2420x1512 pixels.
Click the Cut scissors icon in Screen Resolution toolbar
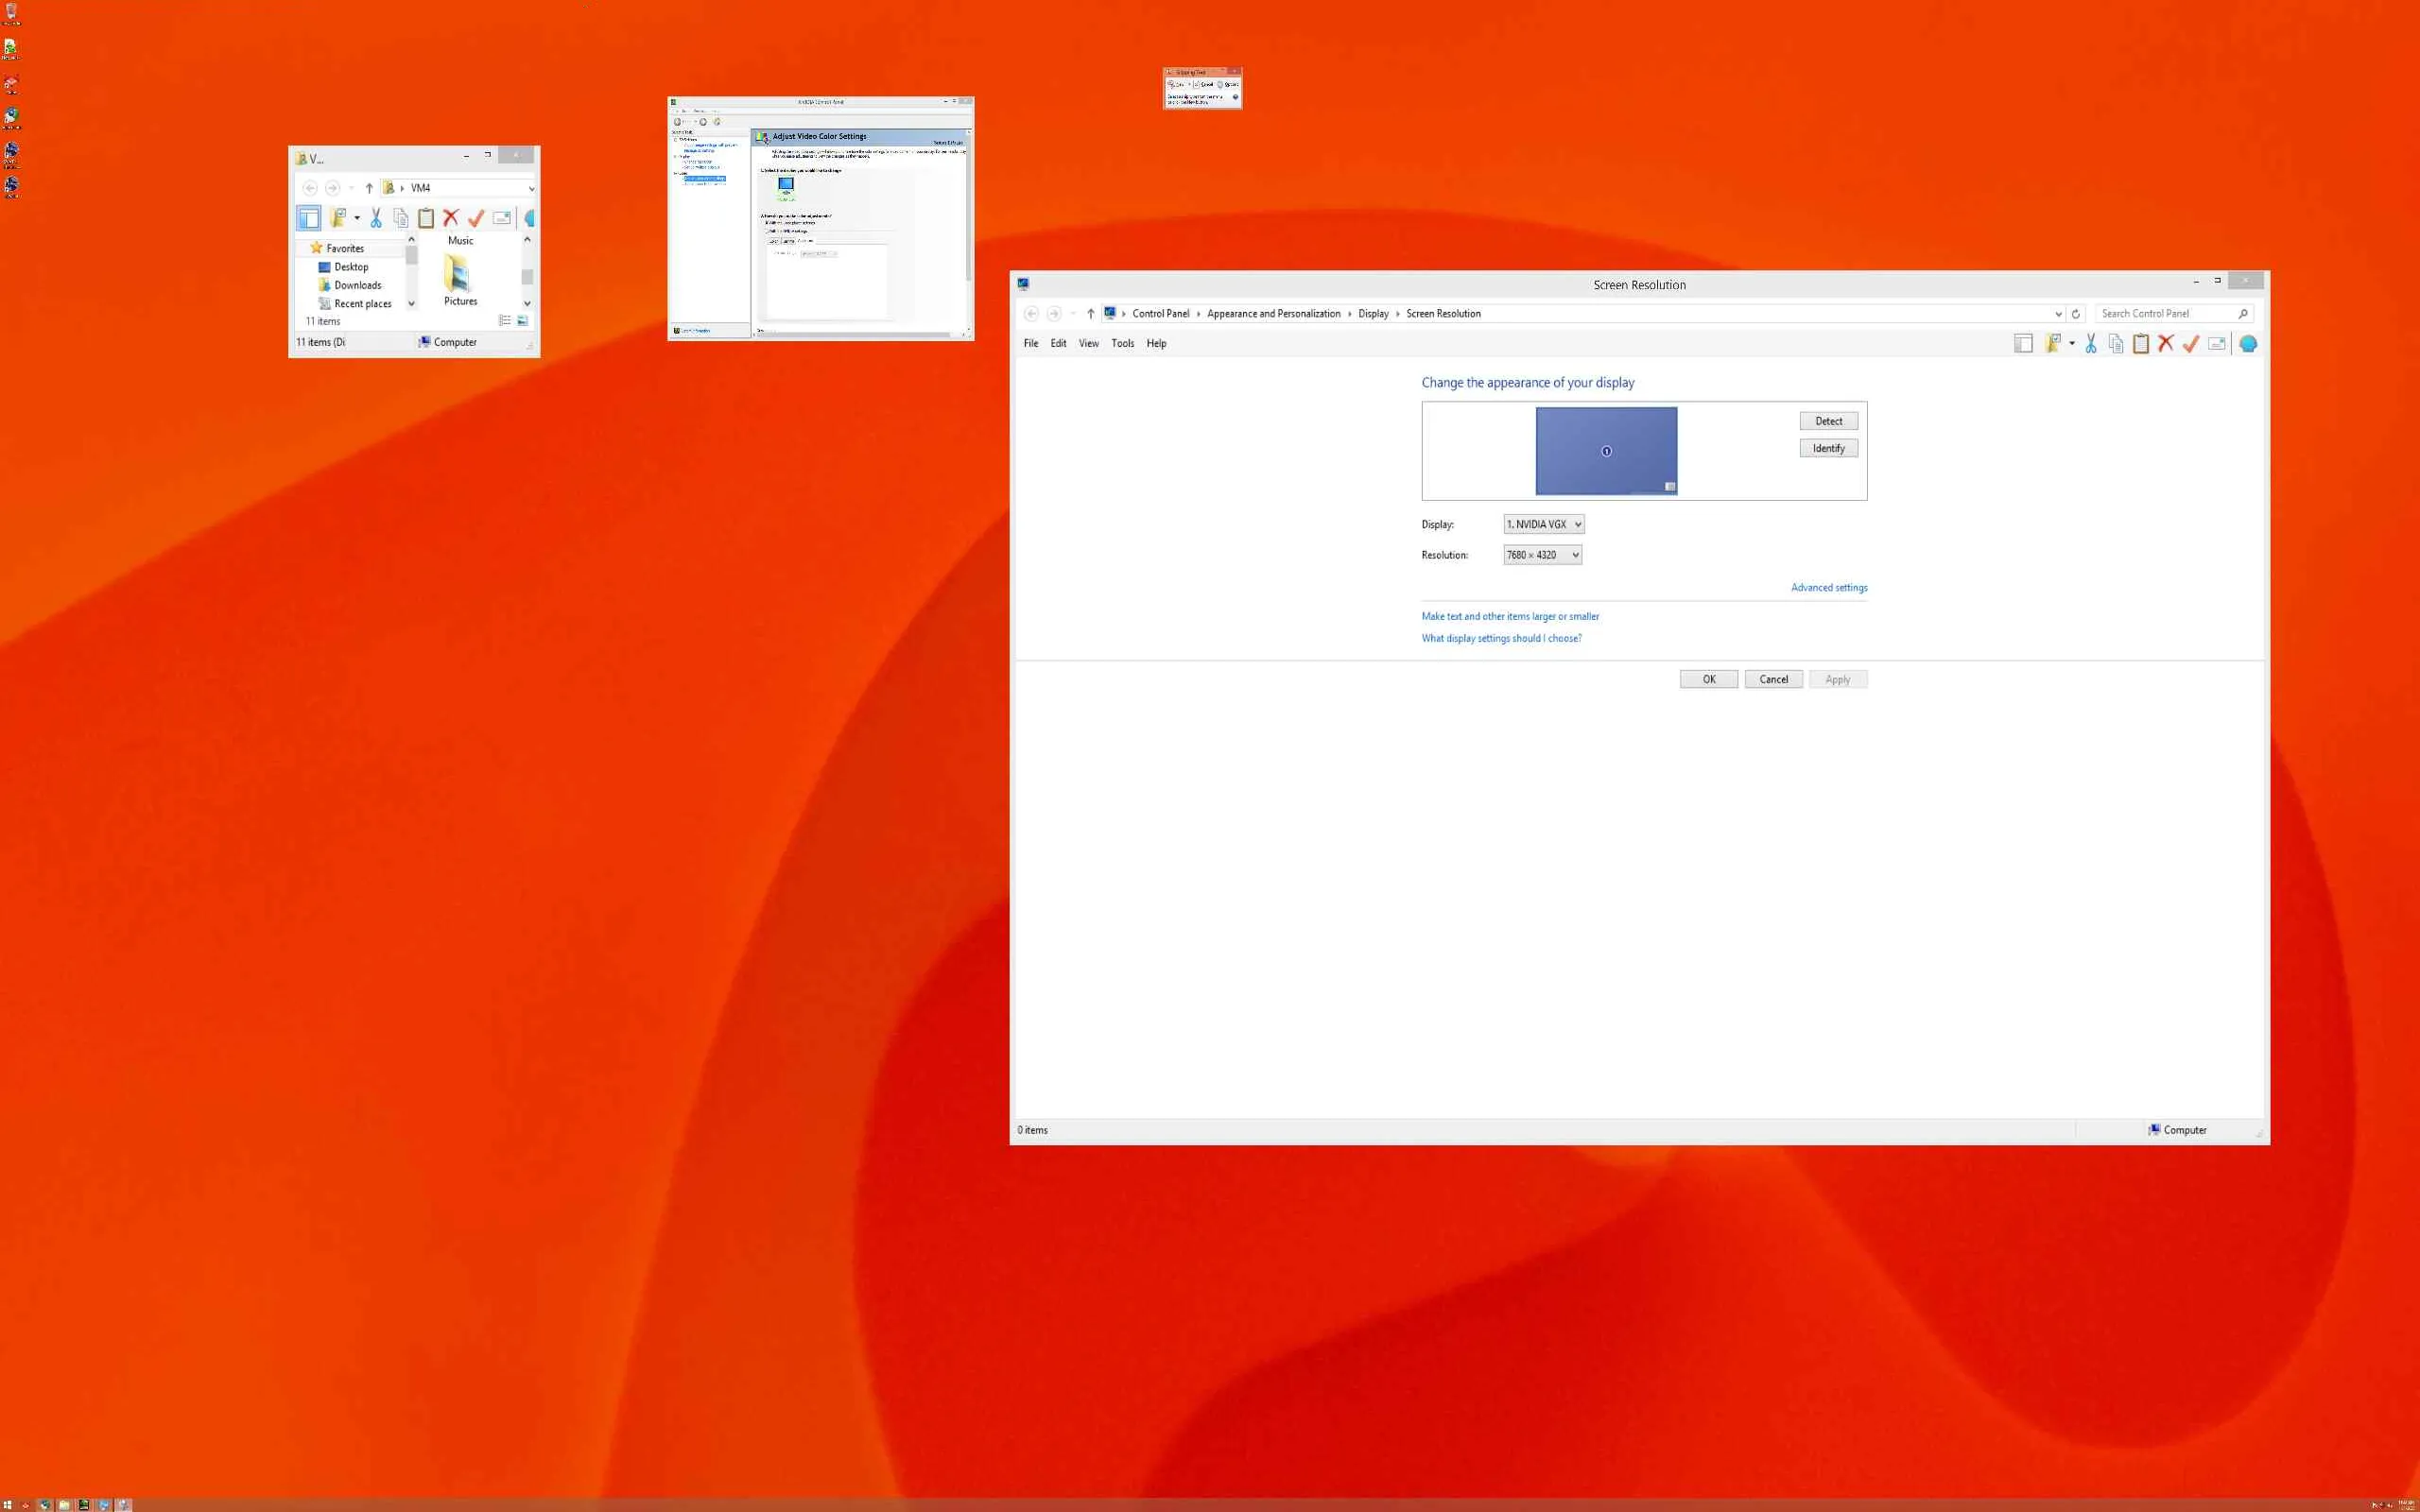[2090, 344]
